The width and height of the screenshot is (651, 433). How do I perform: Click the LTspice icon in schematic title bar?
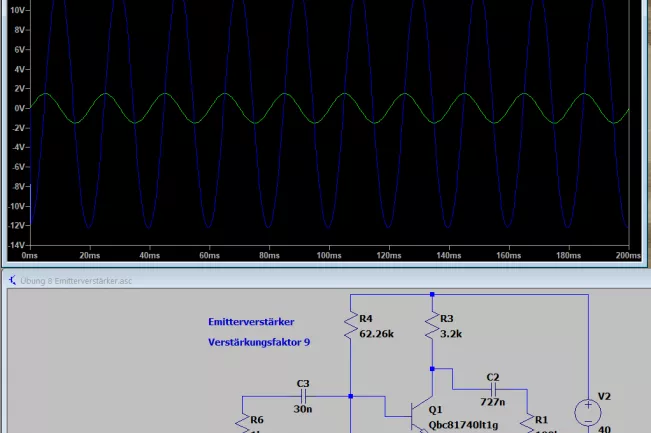point(12,281)
